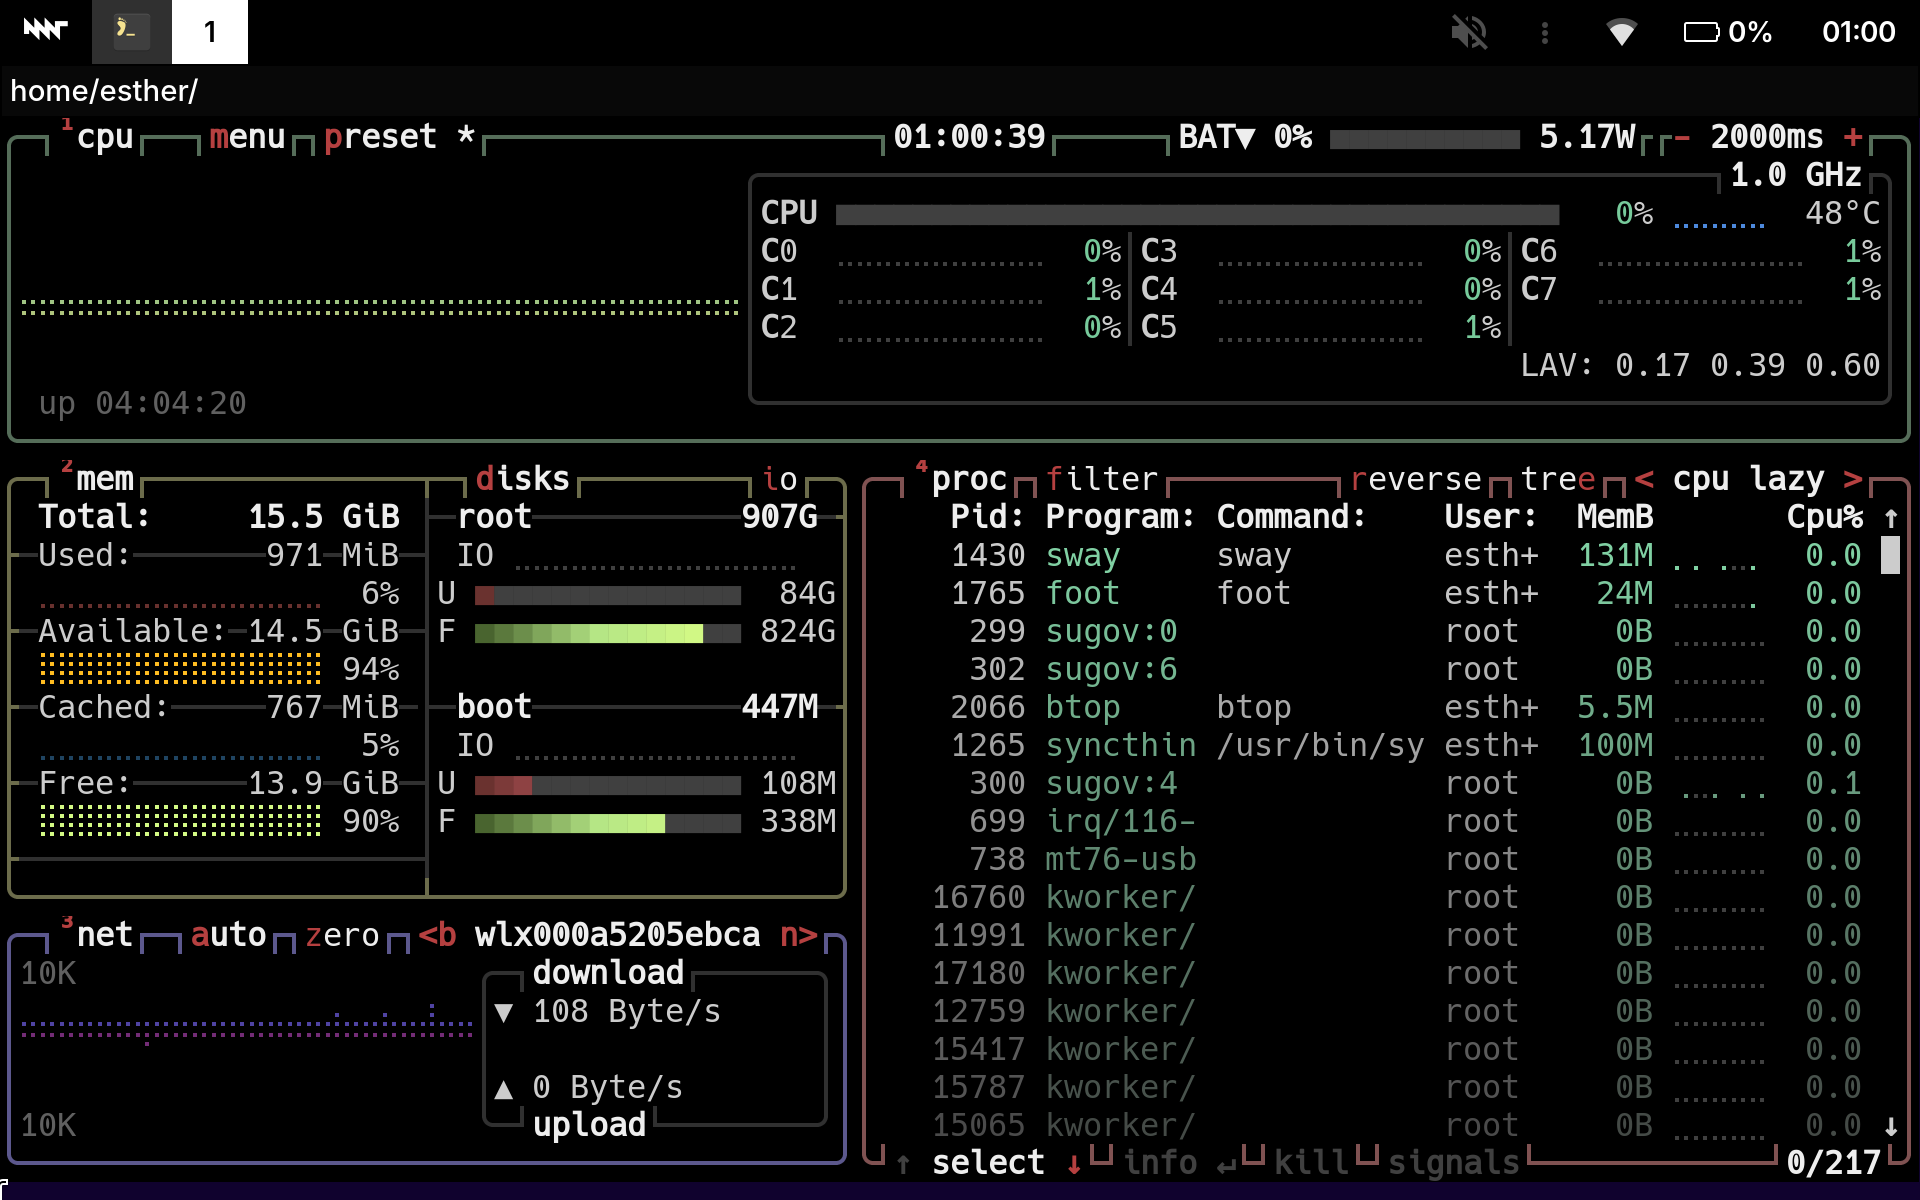This screenshot has height=1200, width=1920.
Task: Click the Cpu% column header
Action: pos(1825,517)
